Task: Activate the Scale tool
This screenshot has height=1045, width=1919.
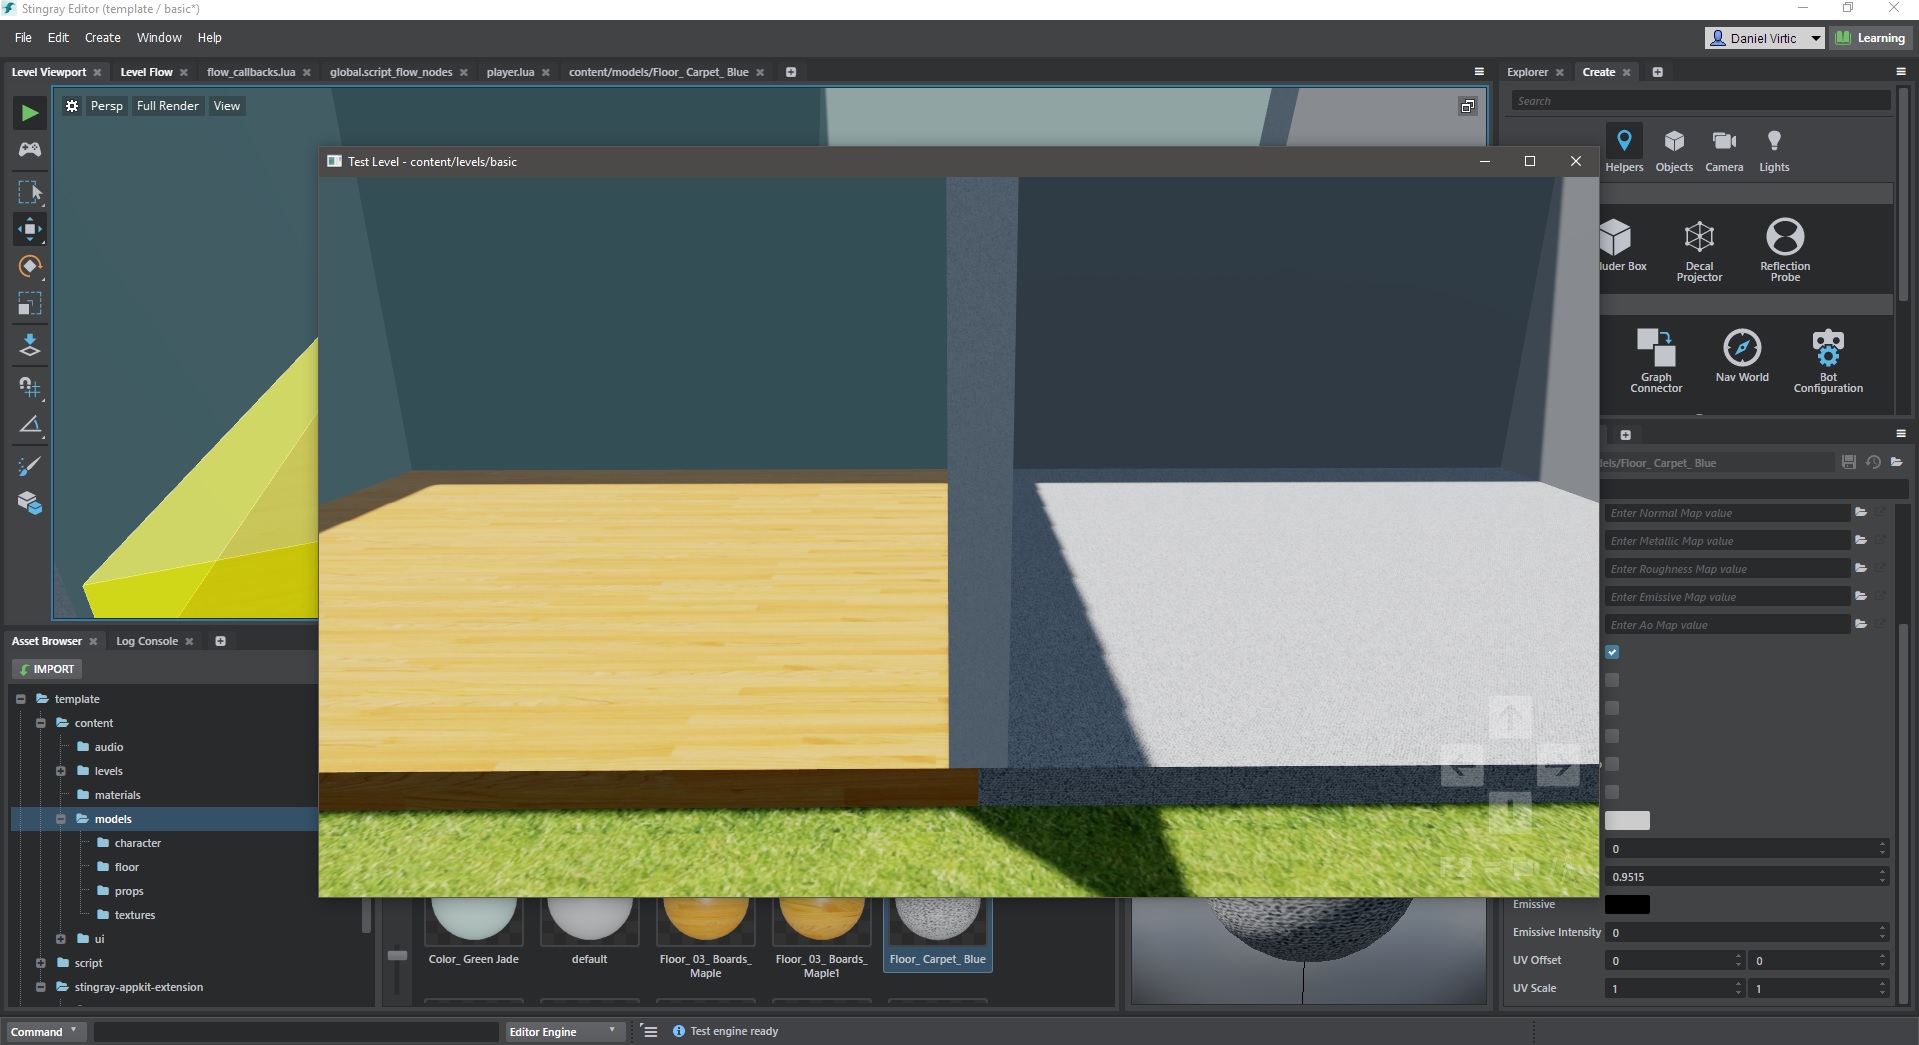Action: tap(29, 305)
